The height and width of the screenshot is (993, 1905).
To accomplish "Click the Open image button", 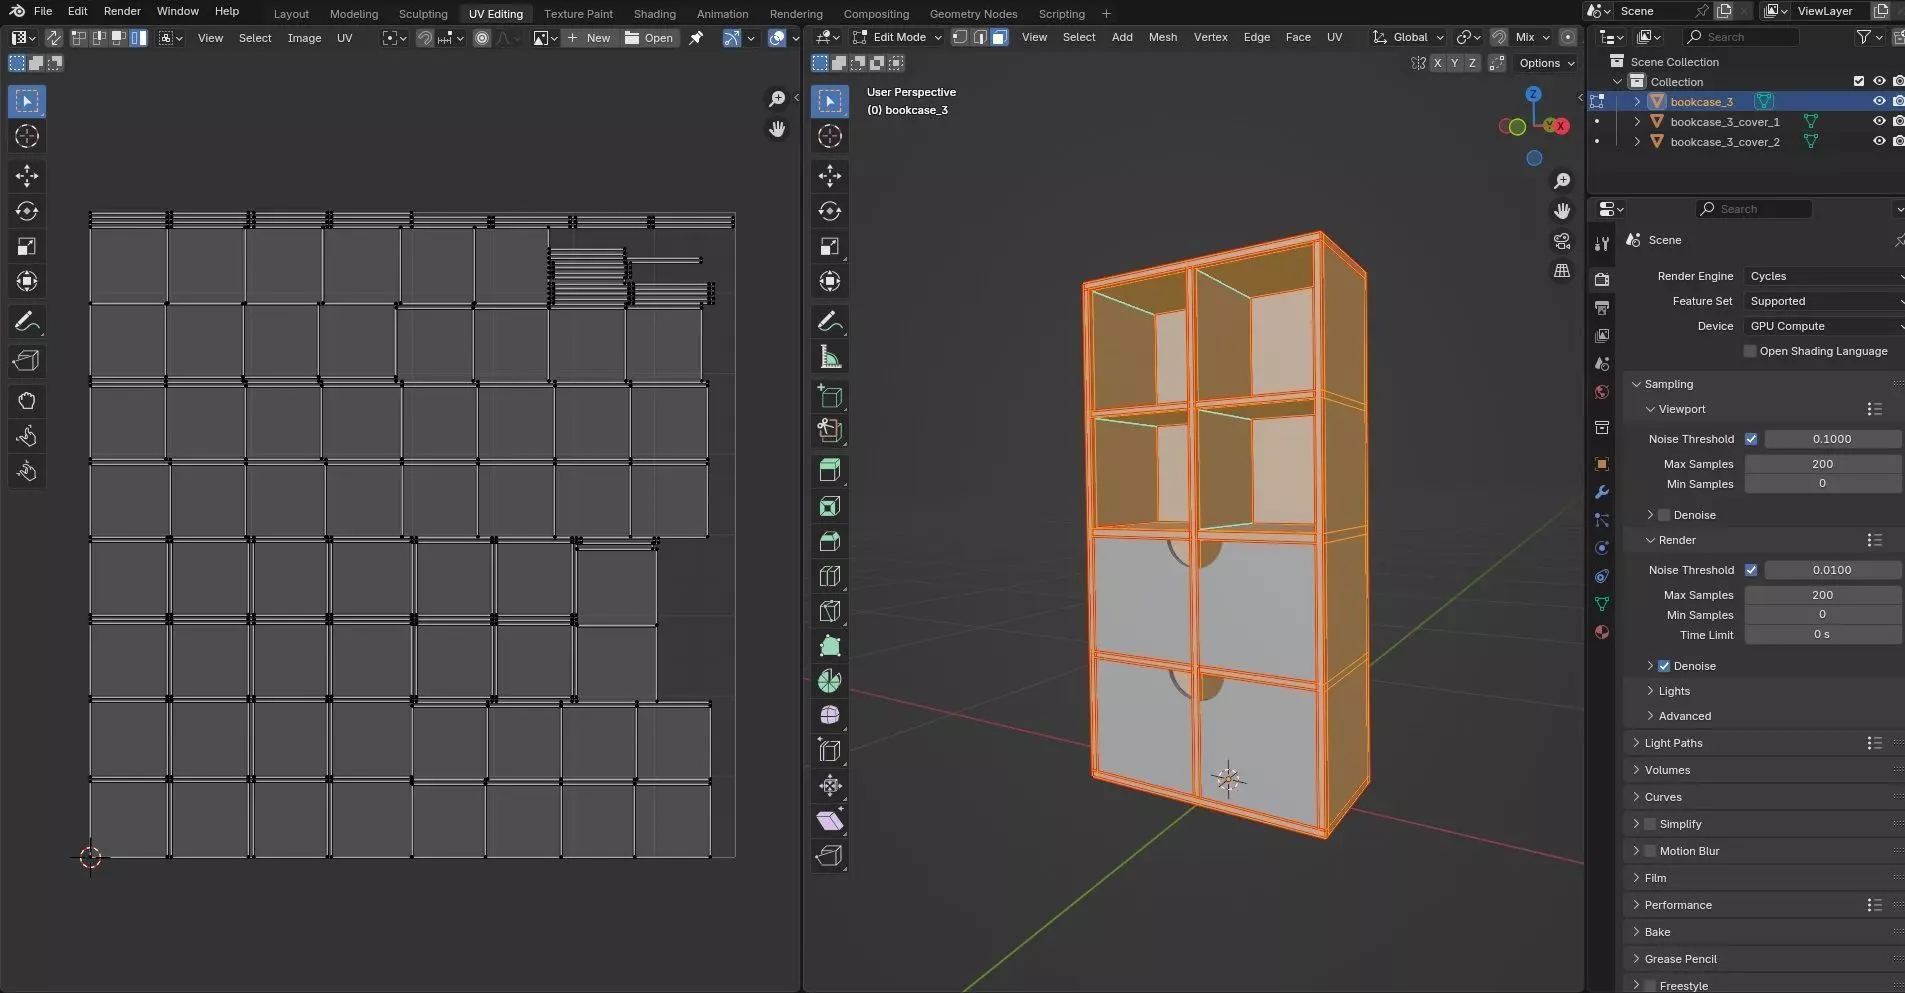I will tap(649, 38).
